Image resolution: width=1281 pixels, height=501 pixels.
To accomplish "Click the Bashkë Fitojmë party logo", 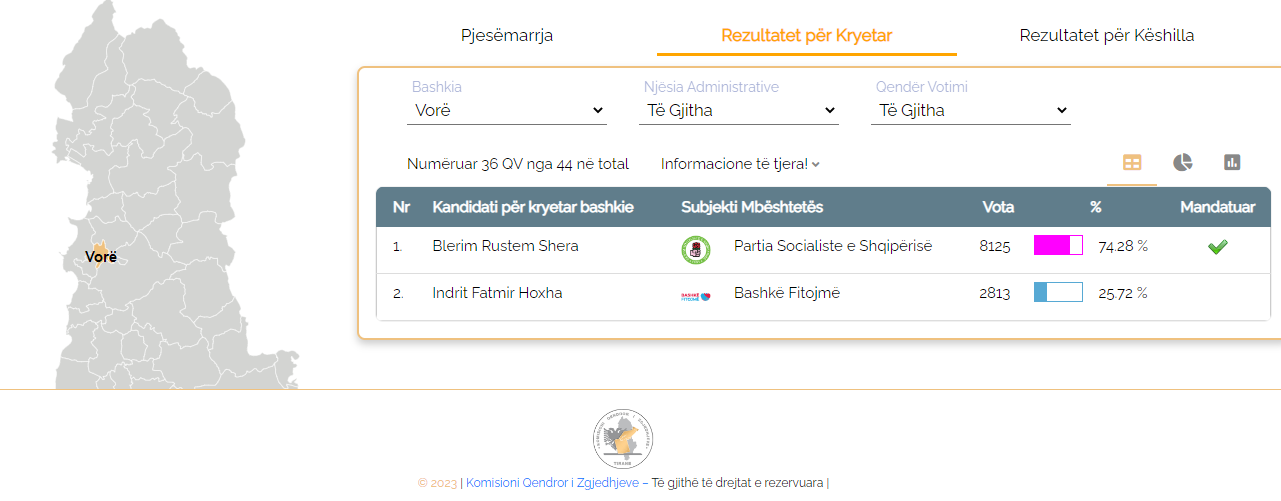I will pyautogui.click(x=696, y=296).
